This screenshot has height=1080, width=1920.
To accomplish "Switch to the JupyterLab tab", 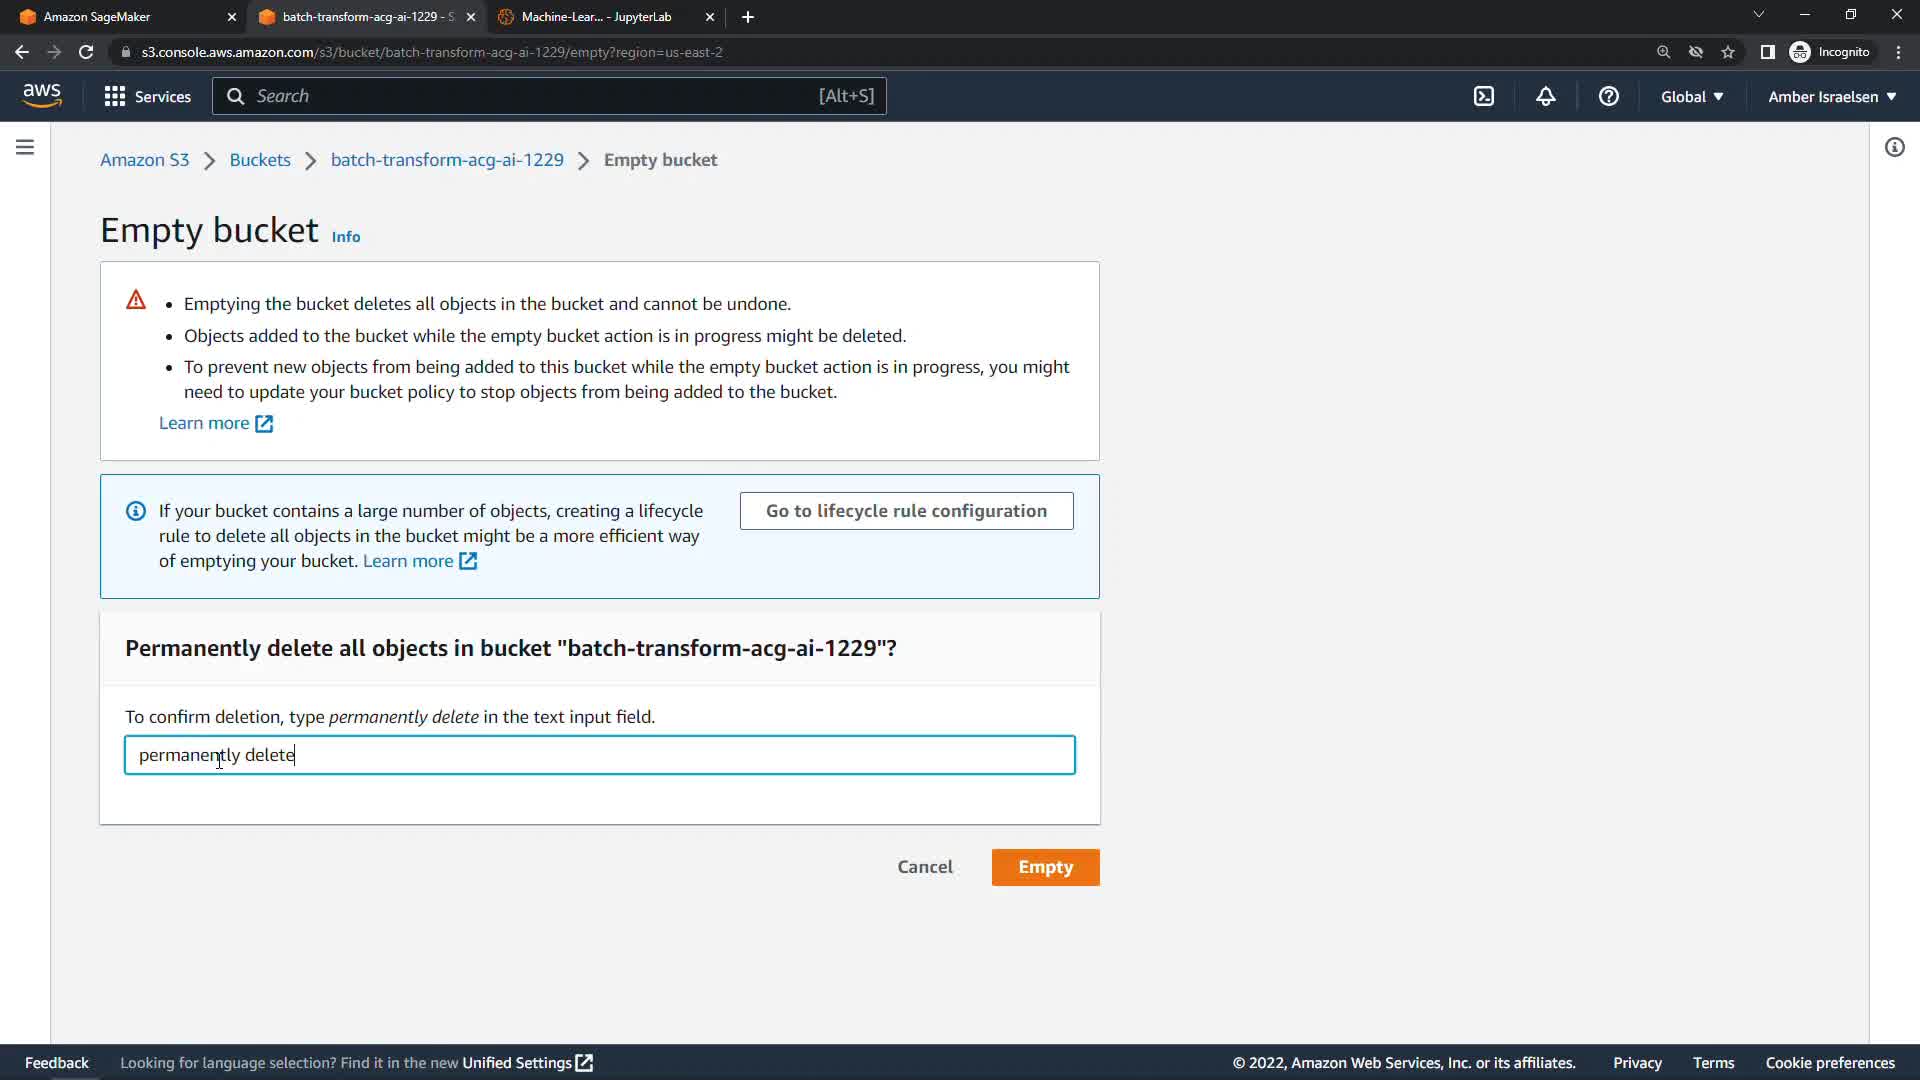I will click(x=596, y=17).
